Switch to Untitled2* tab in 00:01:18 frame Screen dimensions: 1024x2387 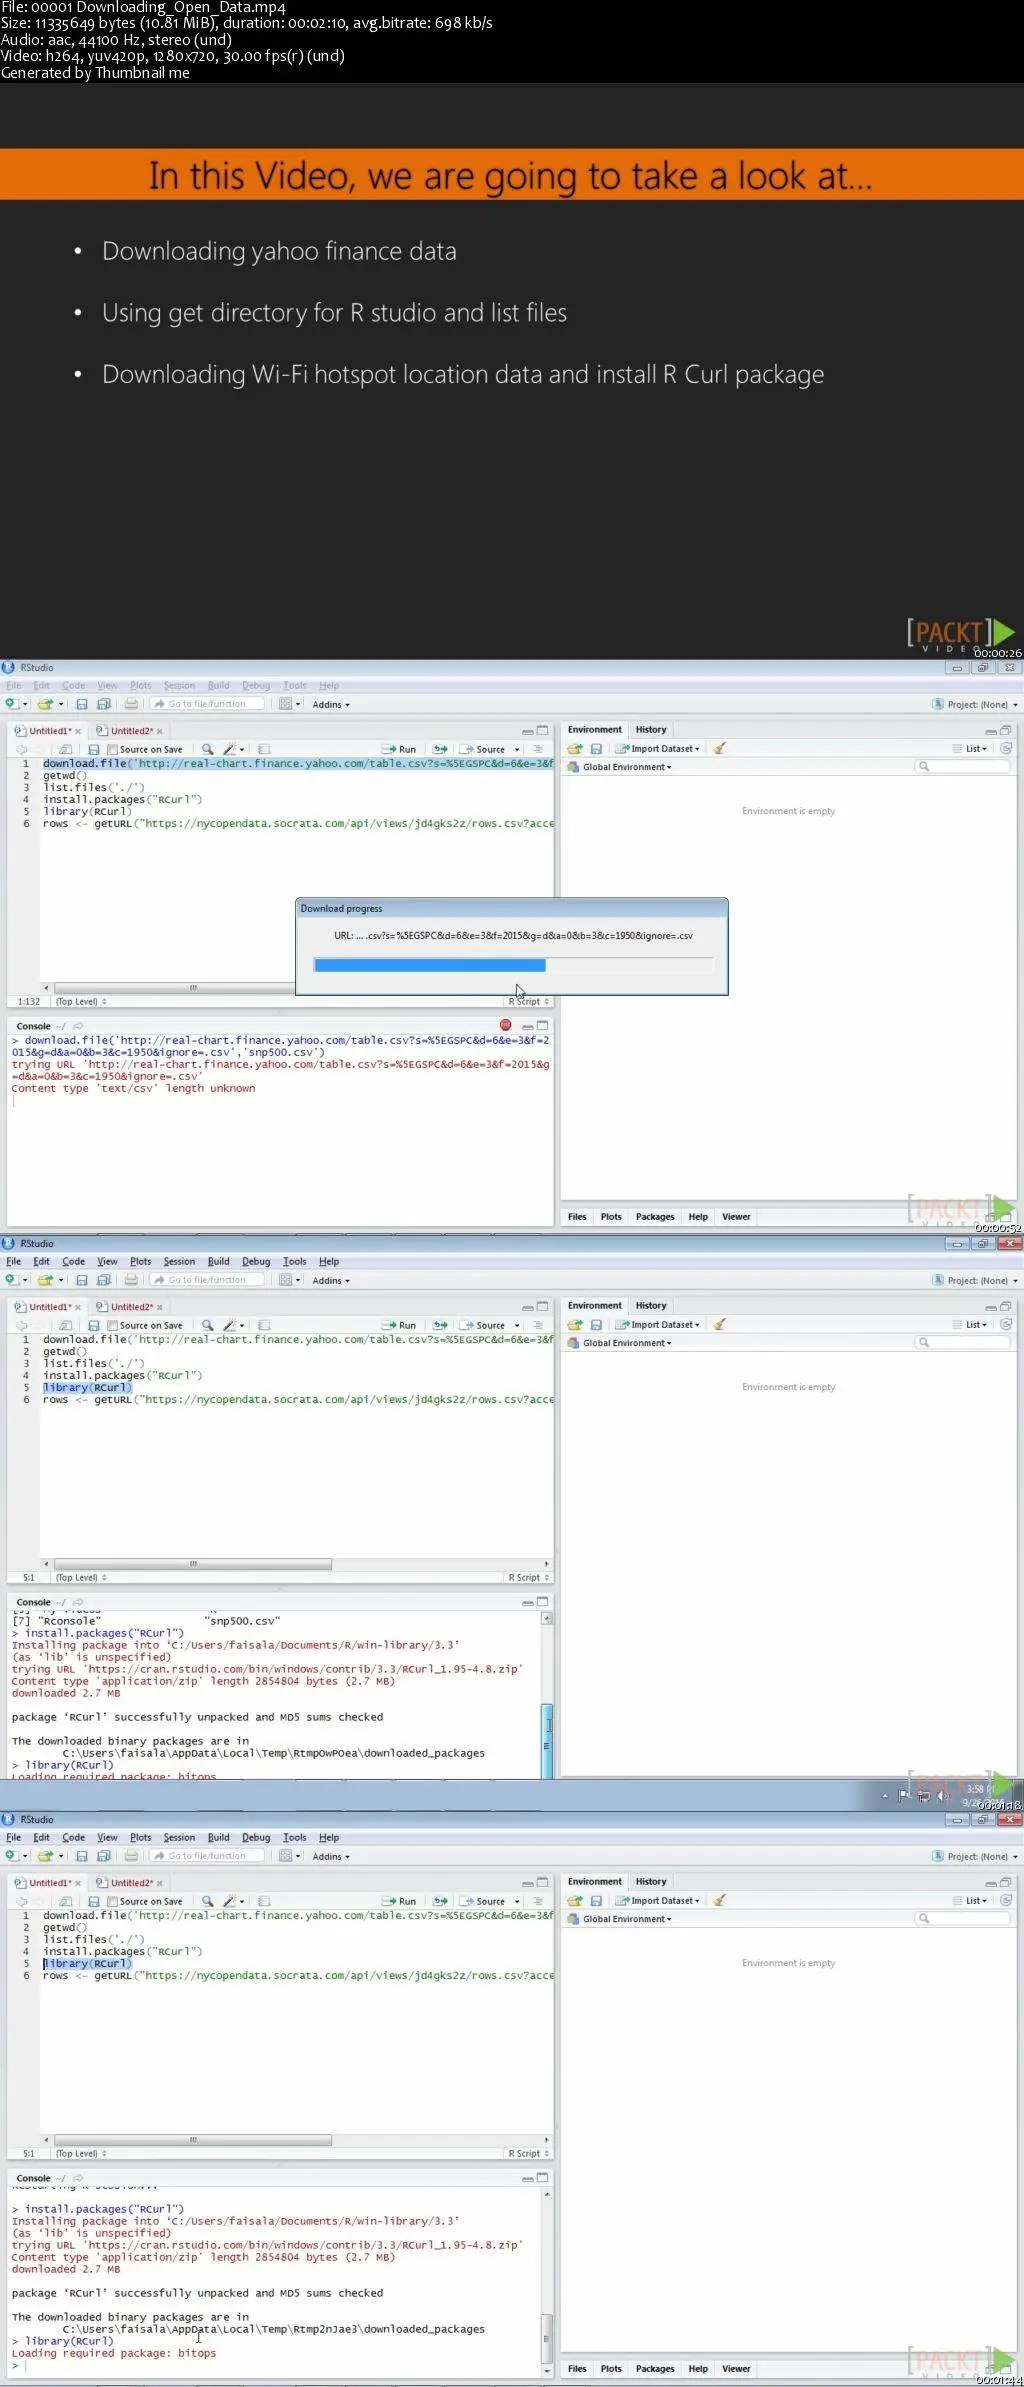tap(131, 1306)
